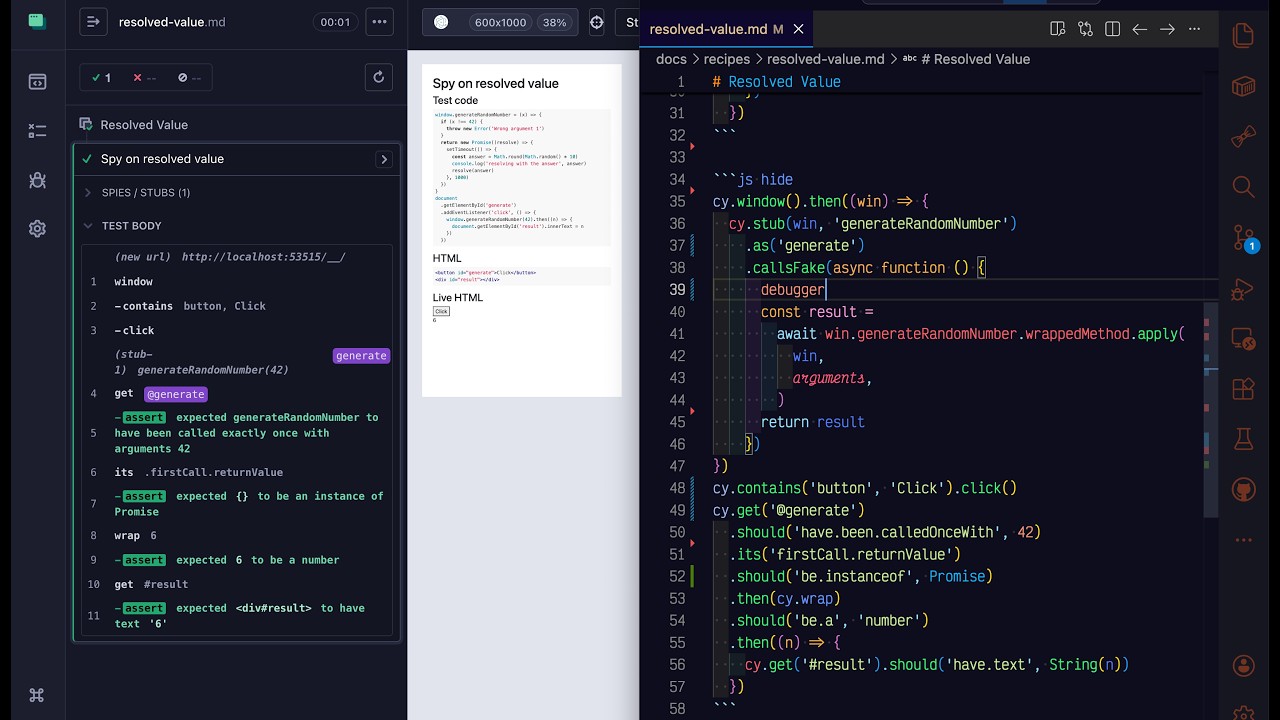Rerun all tests with refresh icon

click(x=379, y=77)
